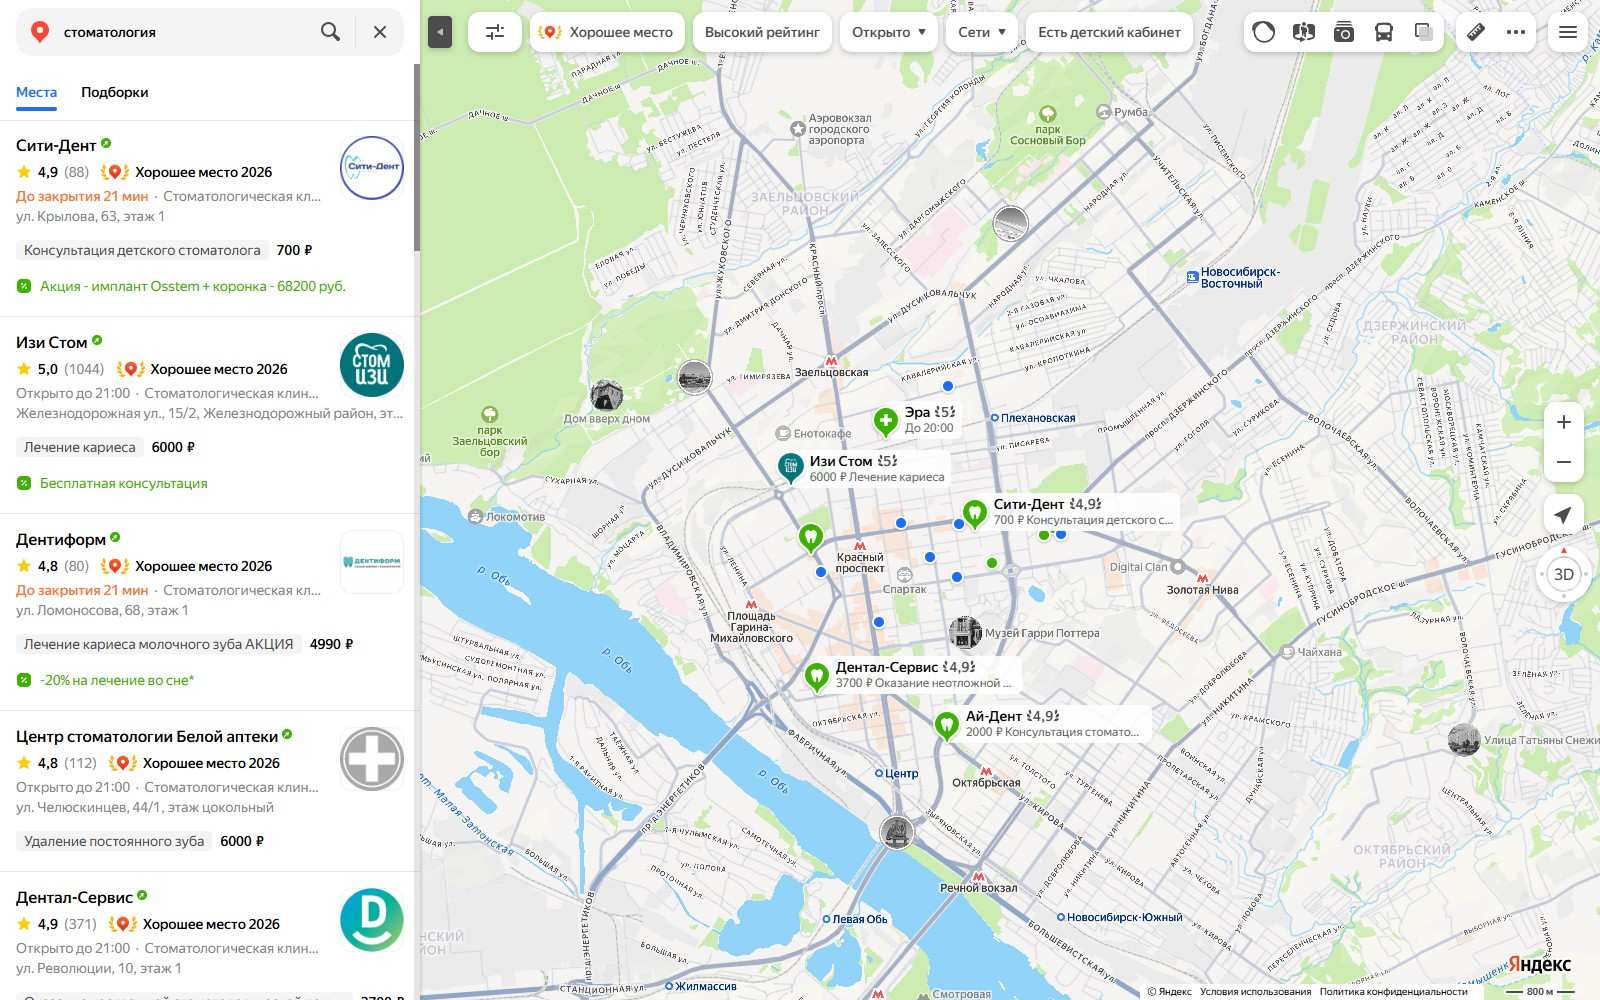
Task: Toggle the Высокий рейтинг filter
Action: pyautogui.click(x=762, y=32)
